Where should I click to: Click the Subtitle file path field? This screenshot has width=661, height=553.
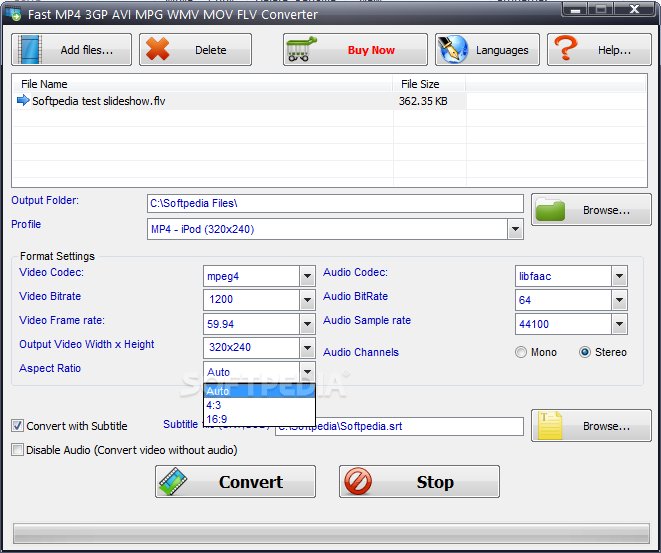tap(399, 427)
